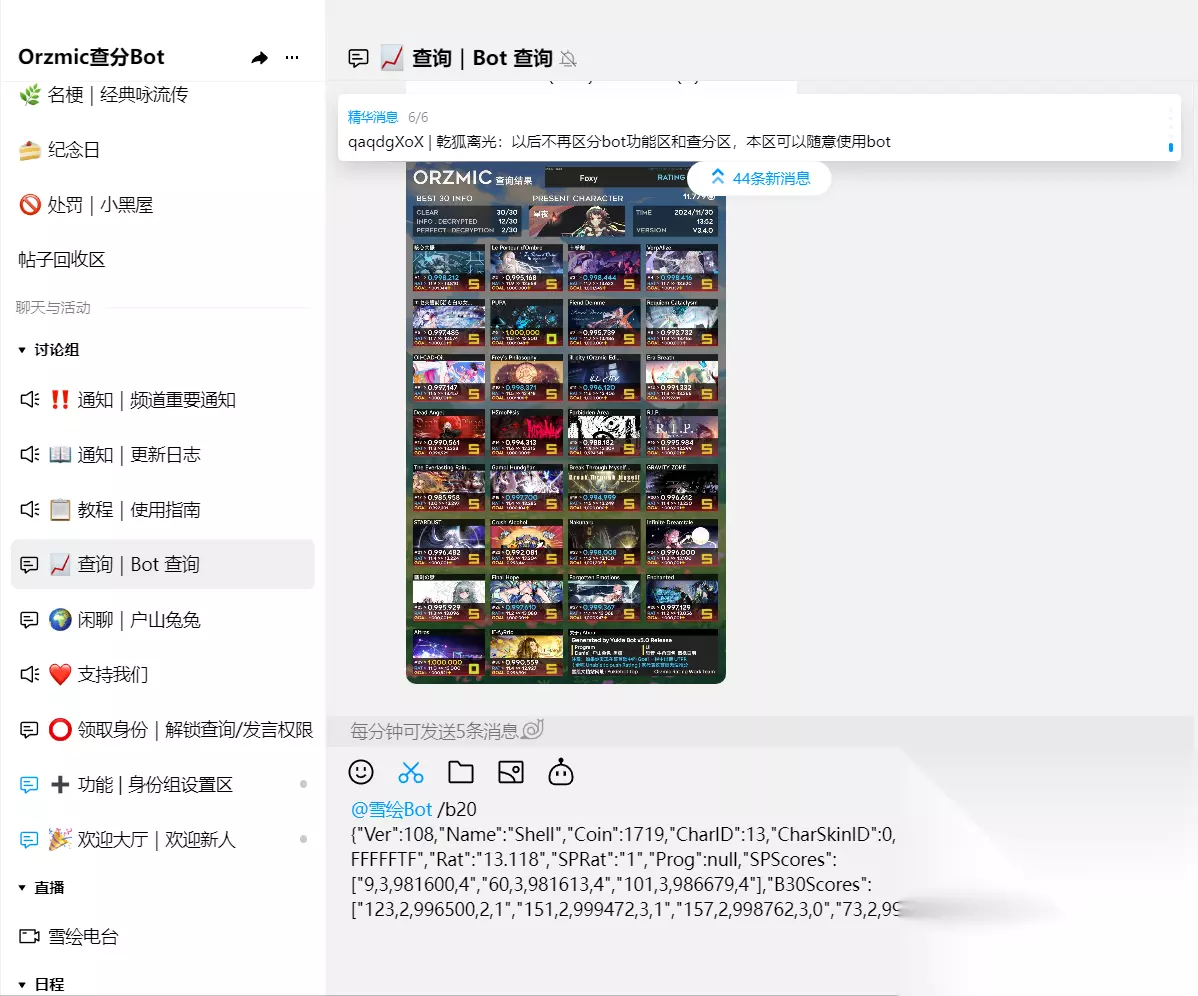
Task: Open the robot bot commands icon
Action: coord(561,771)
